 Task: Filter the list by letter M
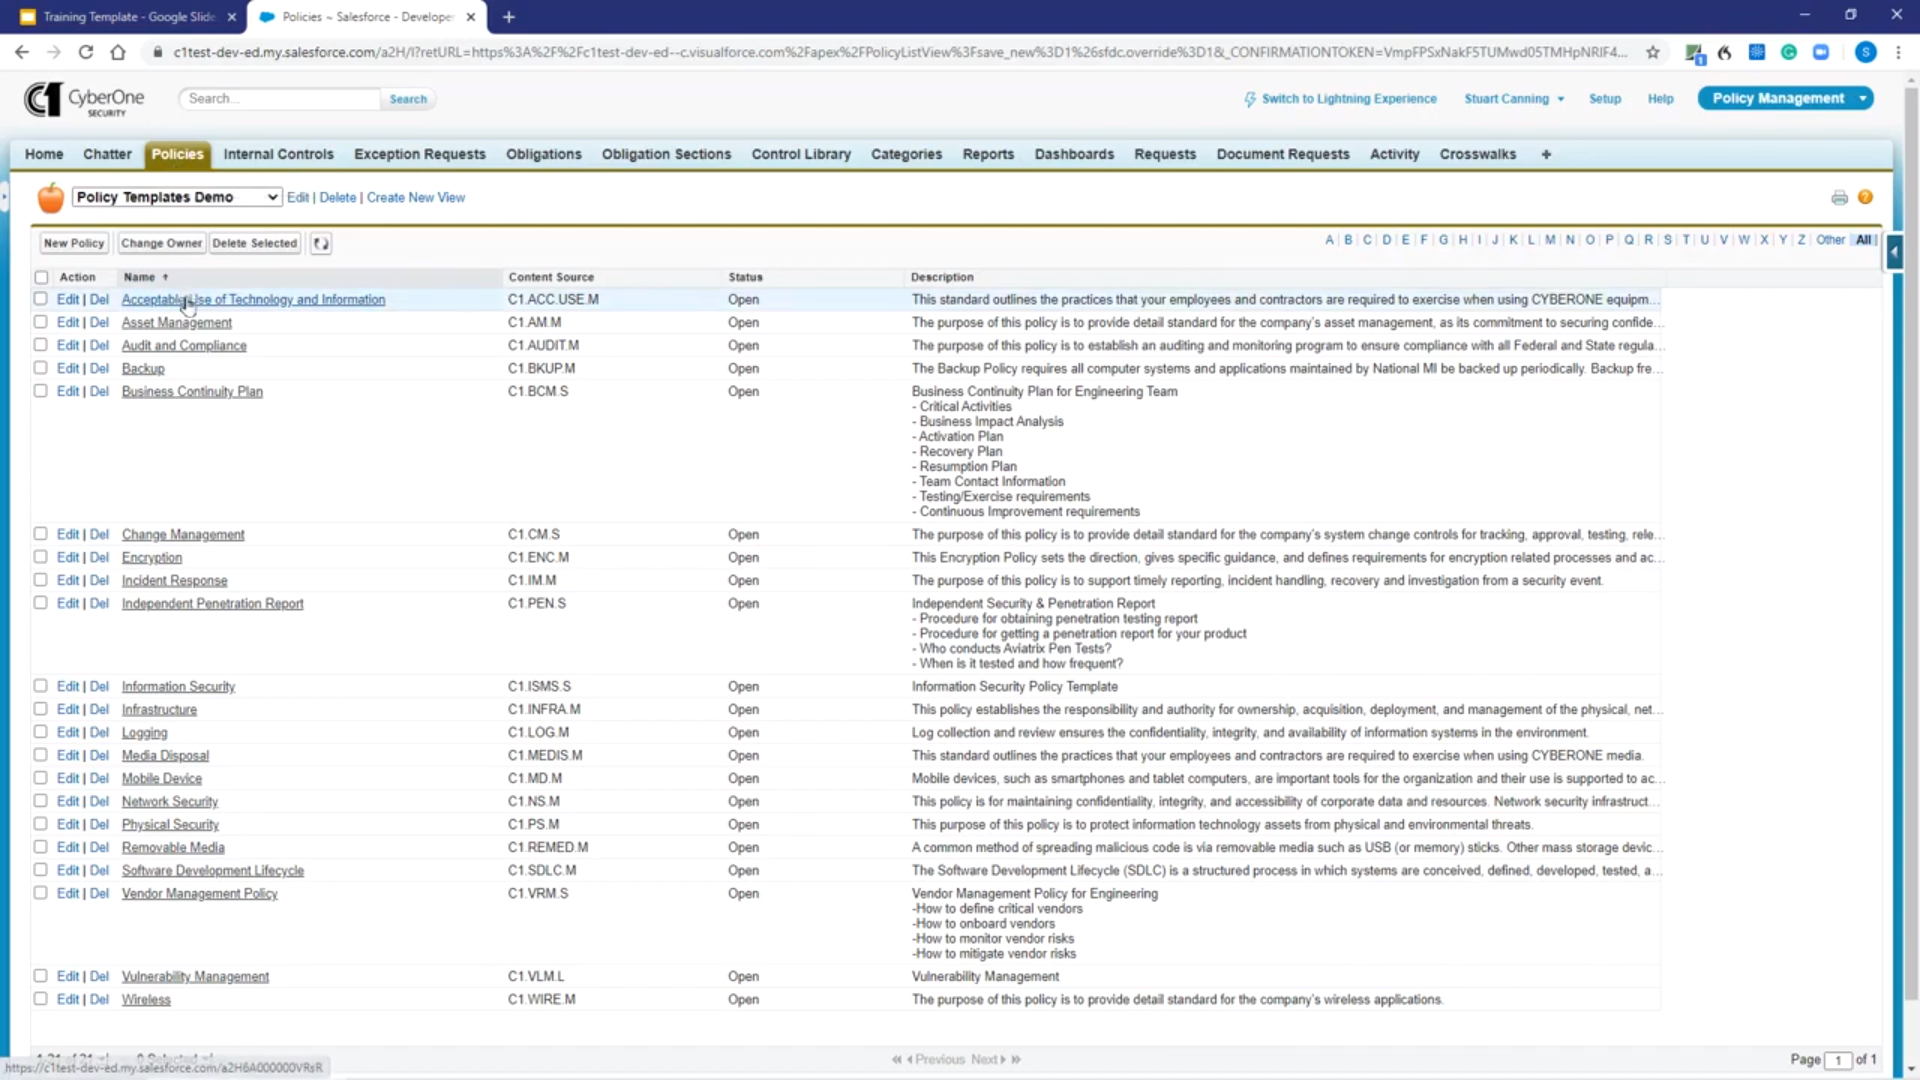tap(1549, 240)
